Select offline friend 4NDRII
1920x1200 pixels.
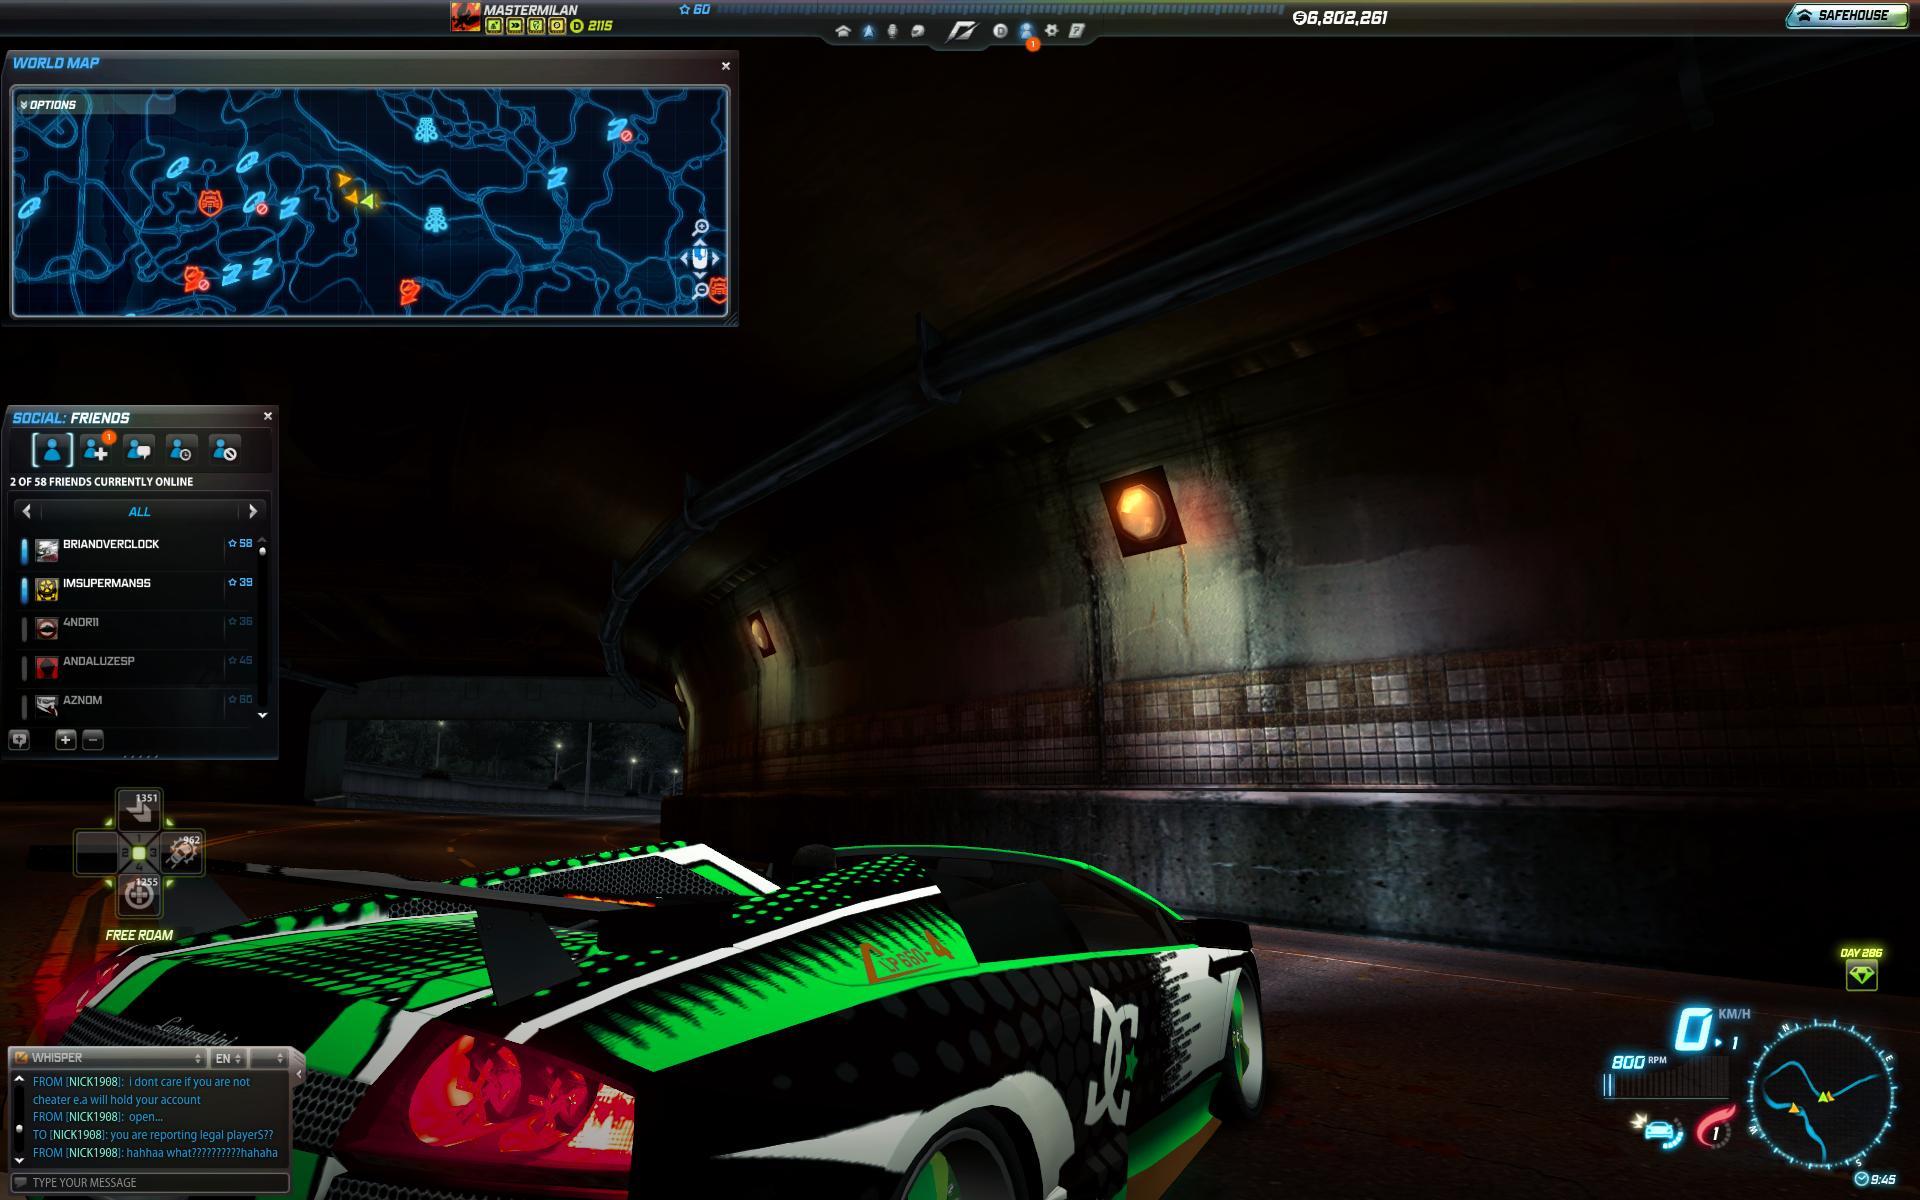coord(138,628)
